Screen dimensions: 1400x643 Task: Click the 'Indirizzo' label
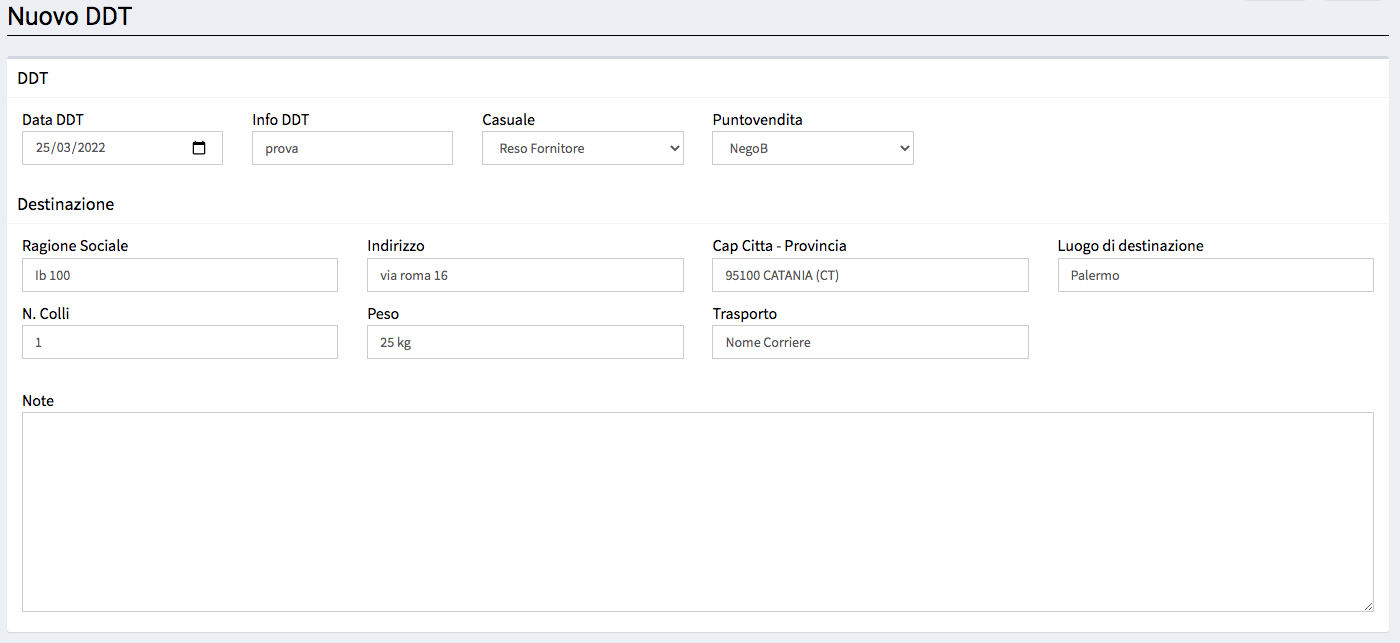(x=396, y=246)
